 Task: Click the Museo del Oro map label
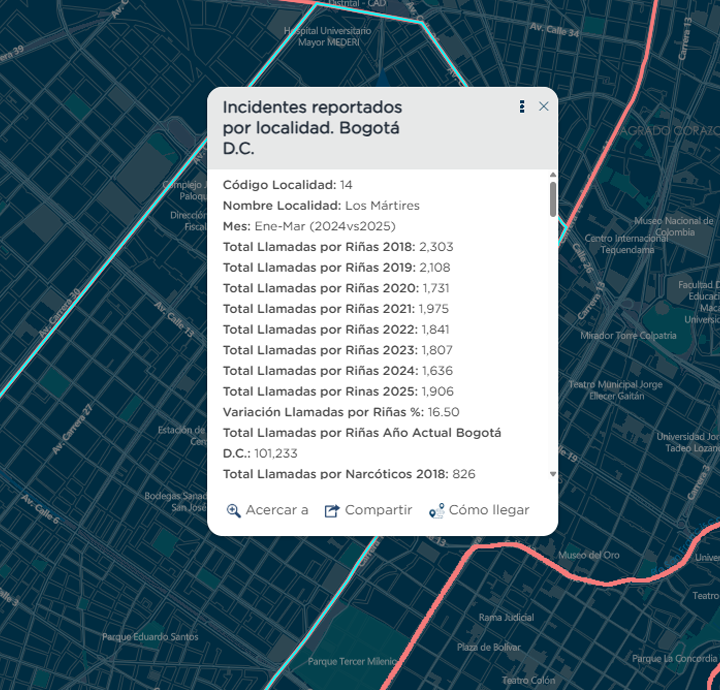click(589, 555)
